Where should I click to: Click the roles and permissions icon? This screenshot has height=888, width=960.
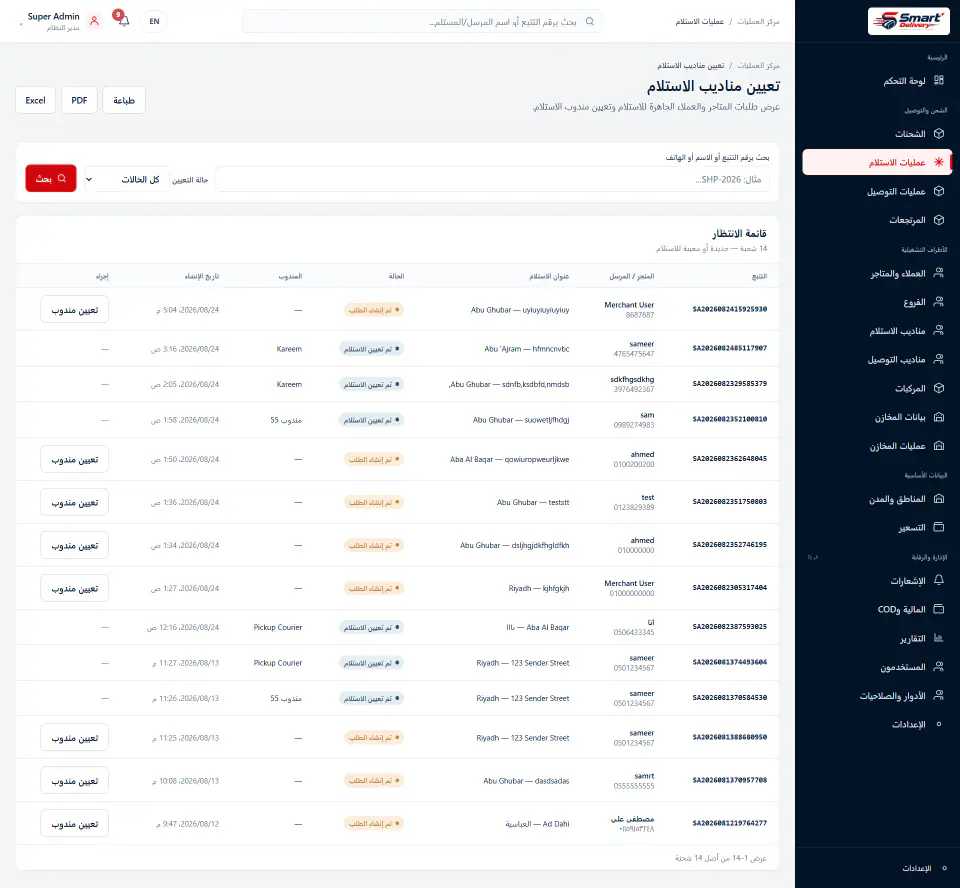939,696
